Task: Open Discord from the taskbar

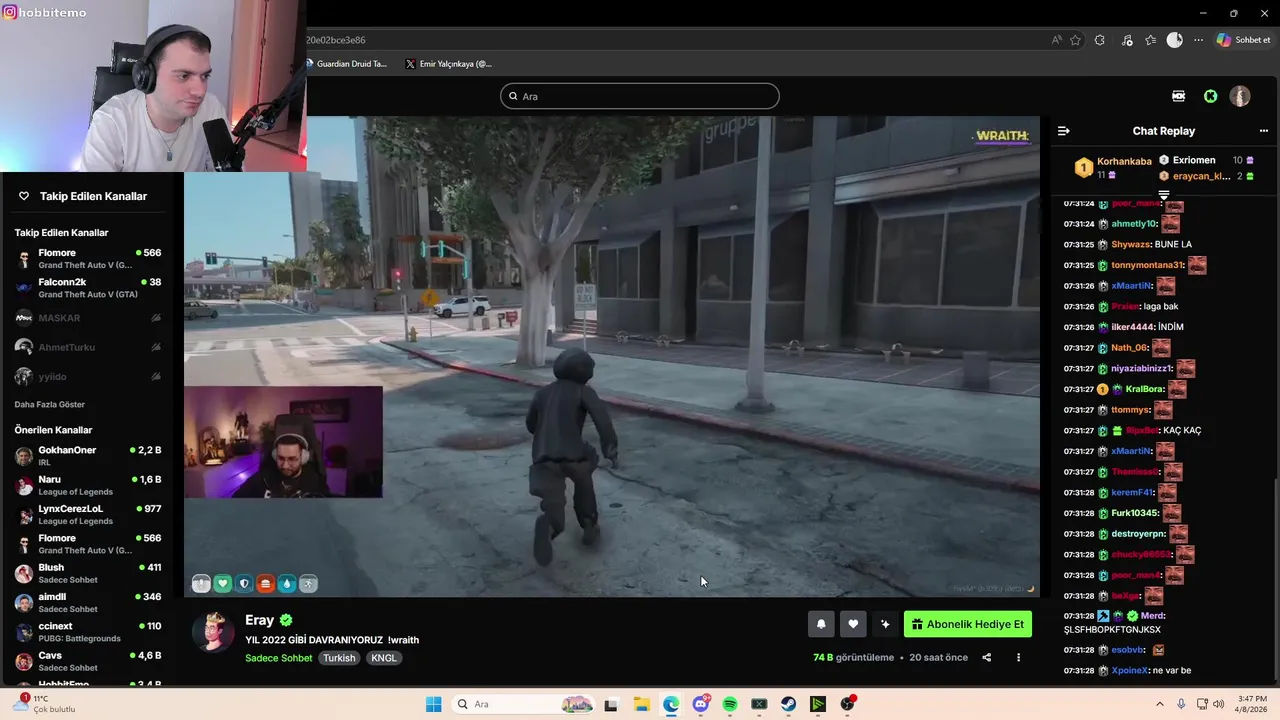Action: tap(701, 704)
